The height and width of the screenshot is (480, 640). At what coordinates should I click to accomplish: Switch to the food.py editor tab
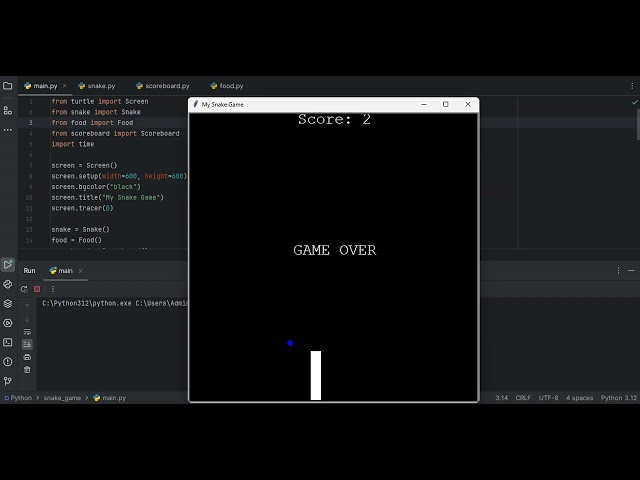pos(227,86)
